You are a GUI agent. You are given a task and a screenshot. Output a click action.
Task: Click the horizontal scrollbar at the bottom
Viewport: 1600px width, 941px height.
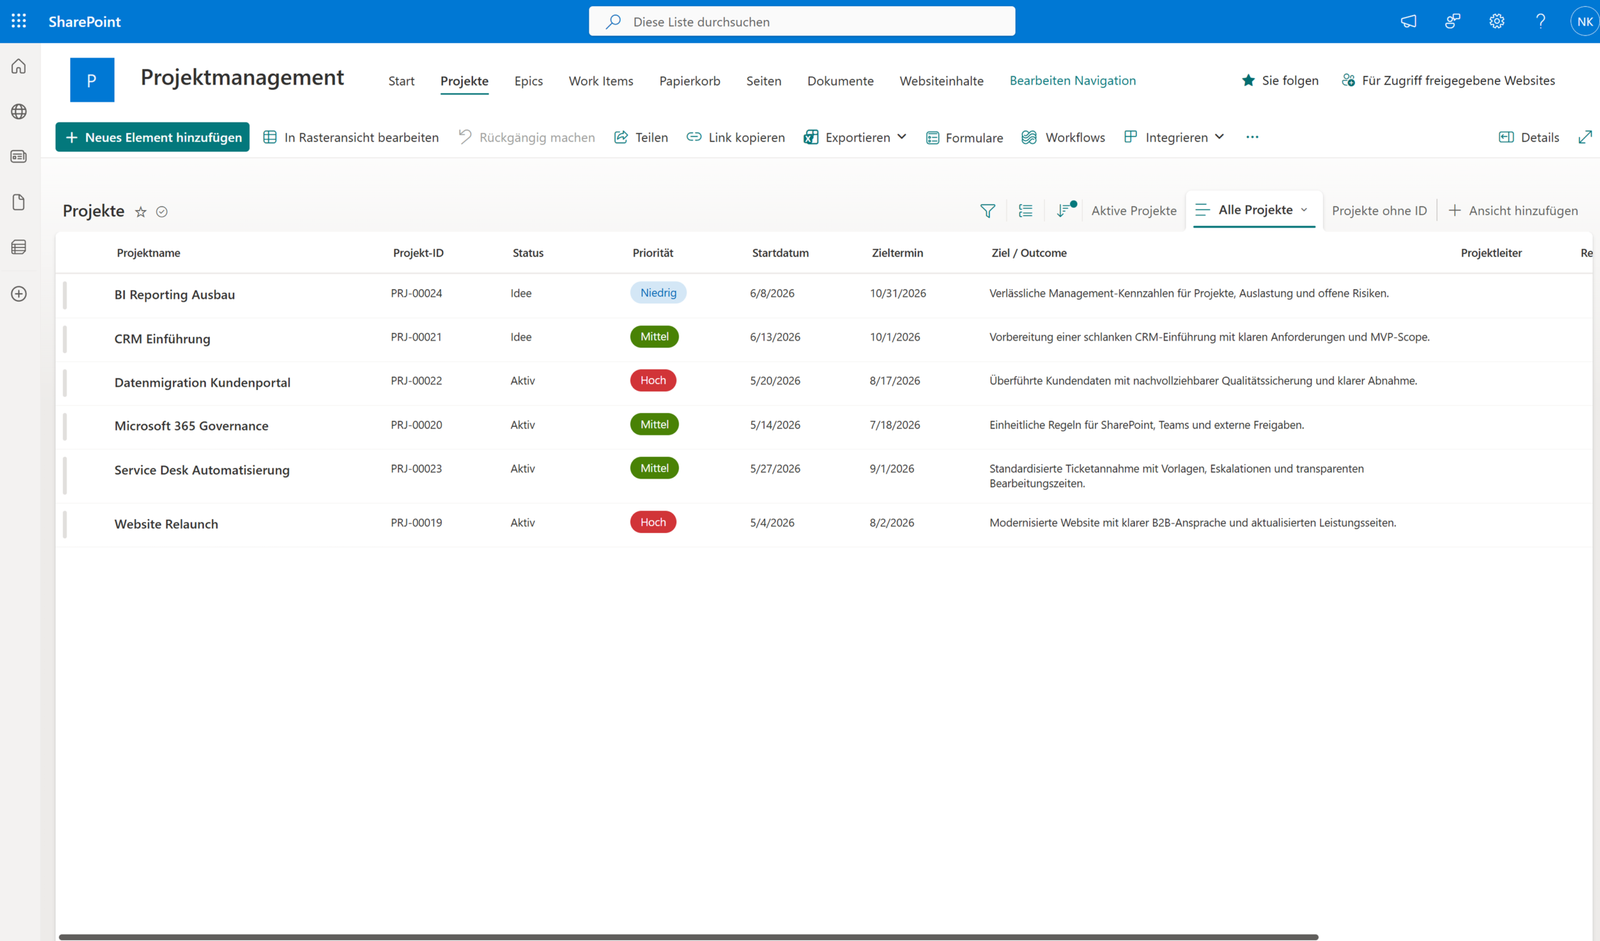point(689,937)
